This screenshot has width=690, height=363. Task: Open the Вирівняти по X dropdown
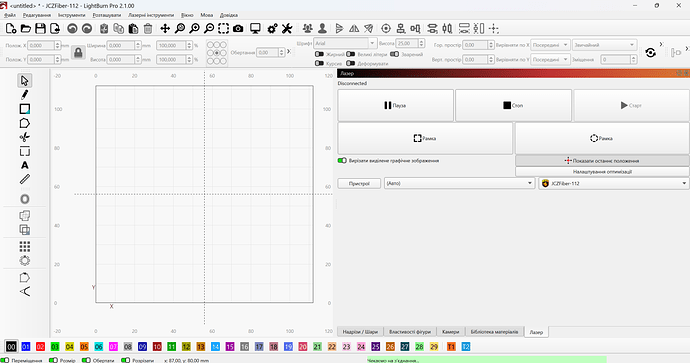[x=551, y=45]
